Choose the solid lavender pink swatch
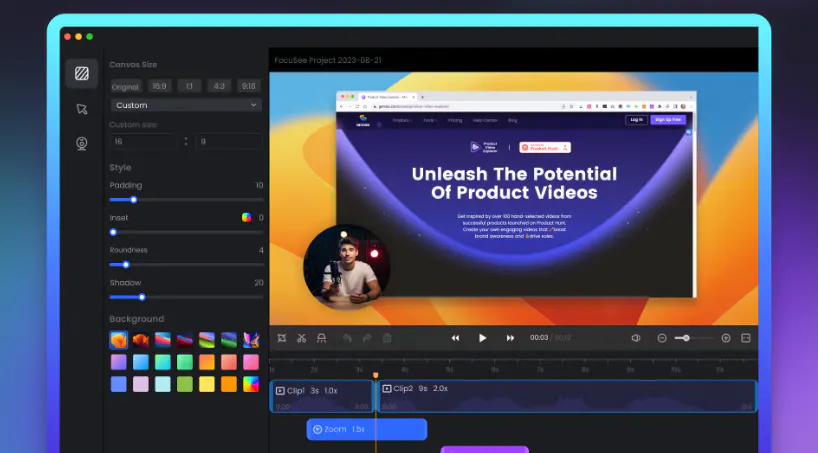The image size is (818, 453). coord(141,384)
